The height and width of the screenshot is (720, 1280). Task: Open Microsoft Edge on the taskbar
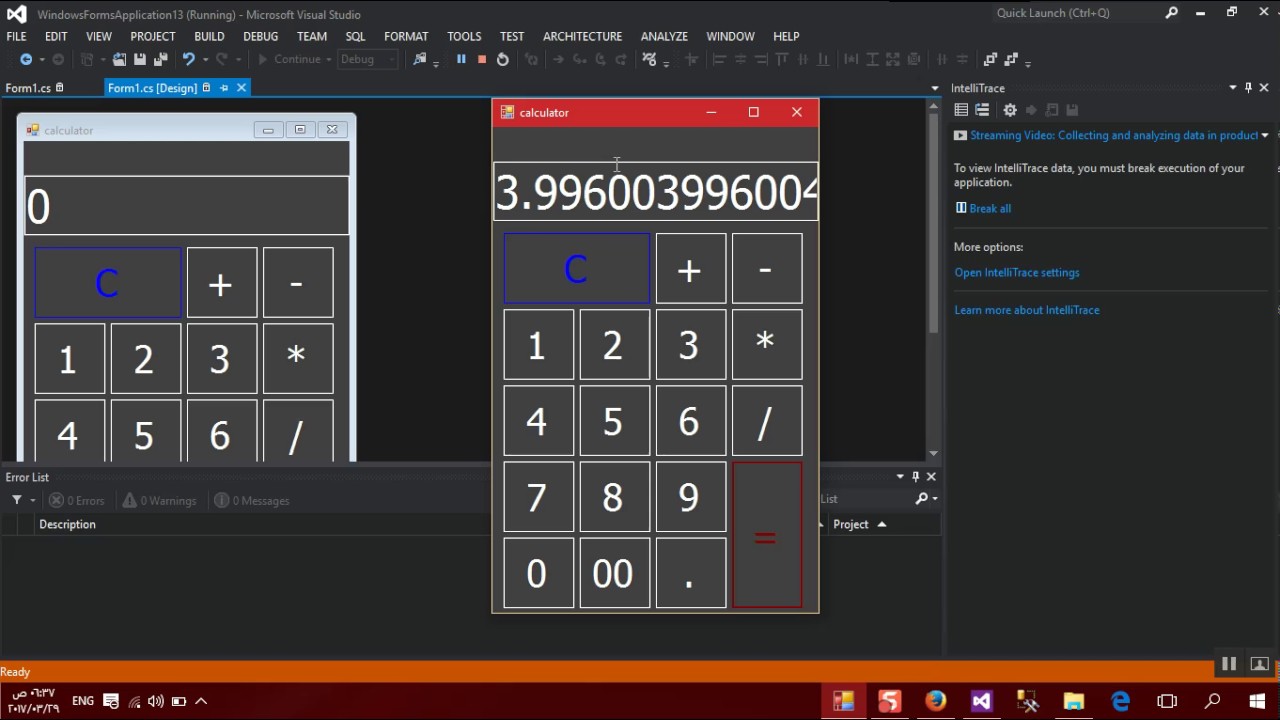(1120, 701)
